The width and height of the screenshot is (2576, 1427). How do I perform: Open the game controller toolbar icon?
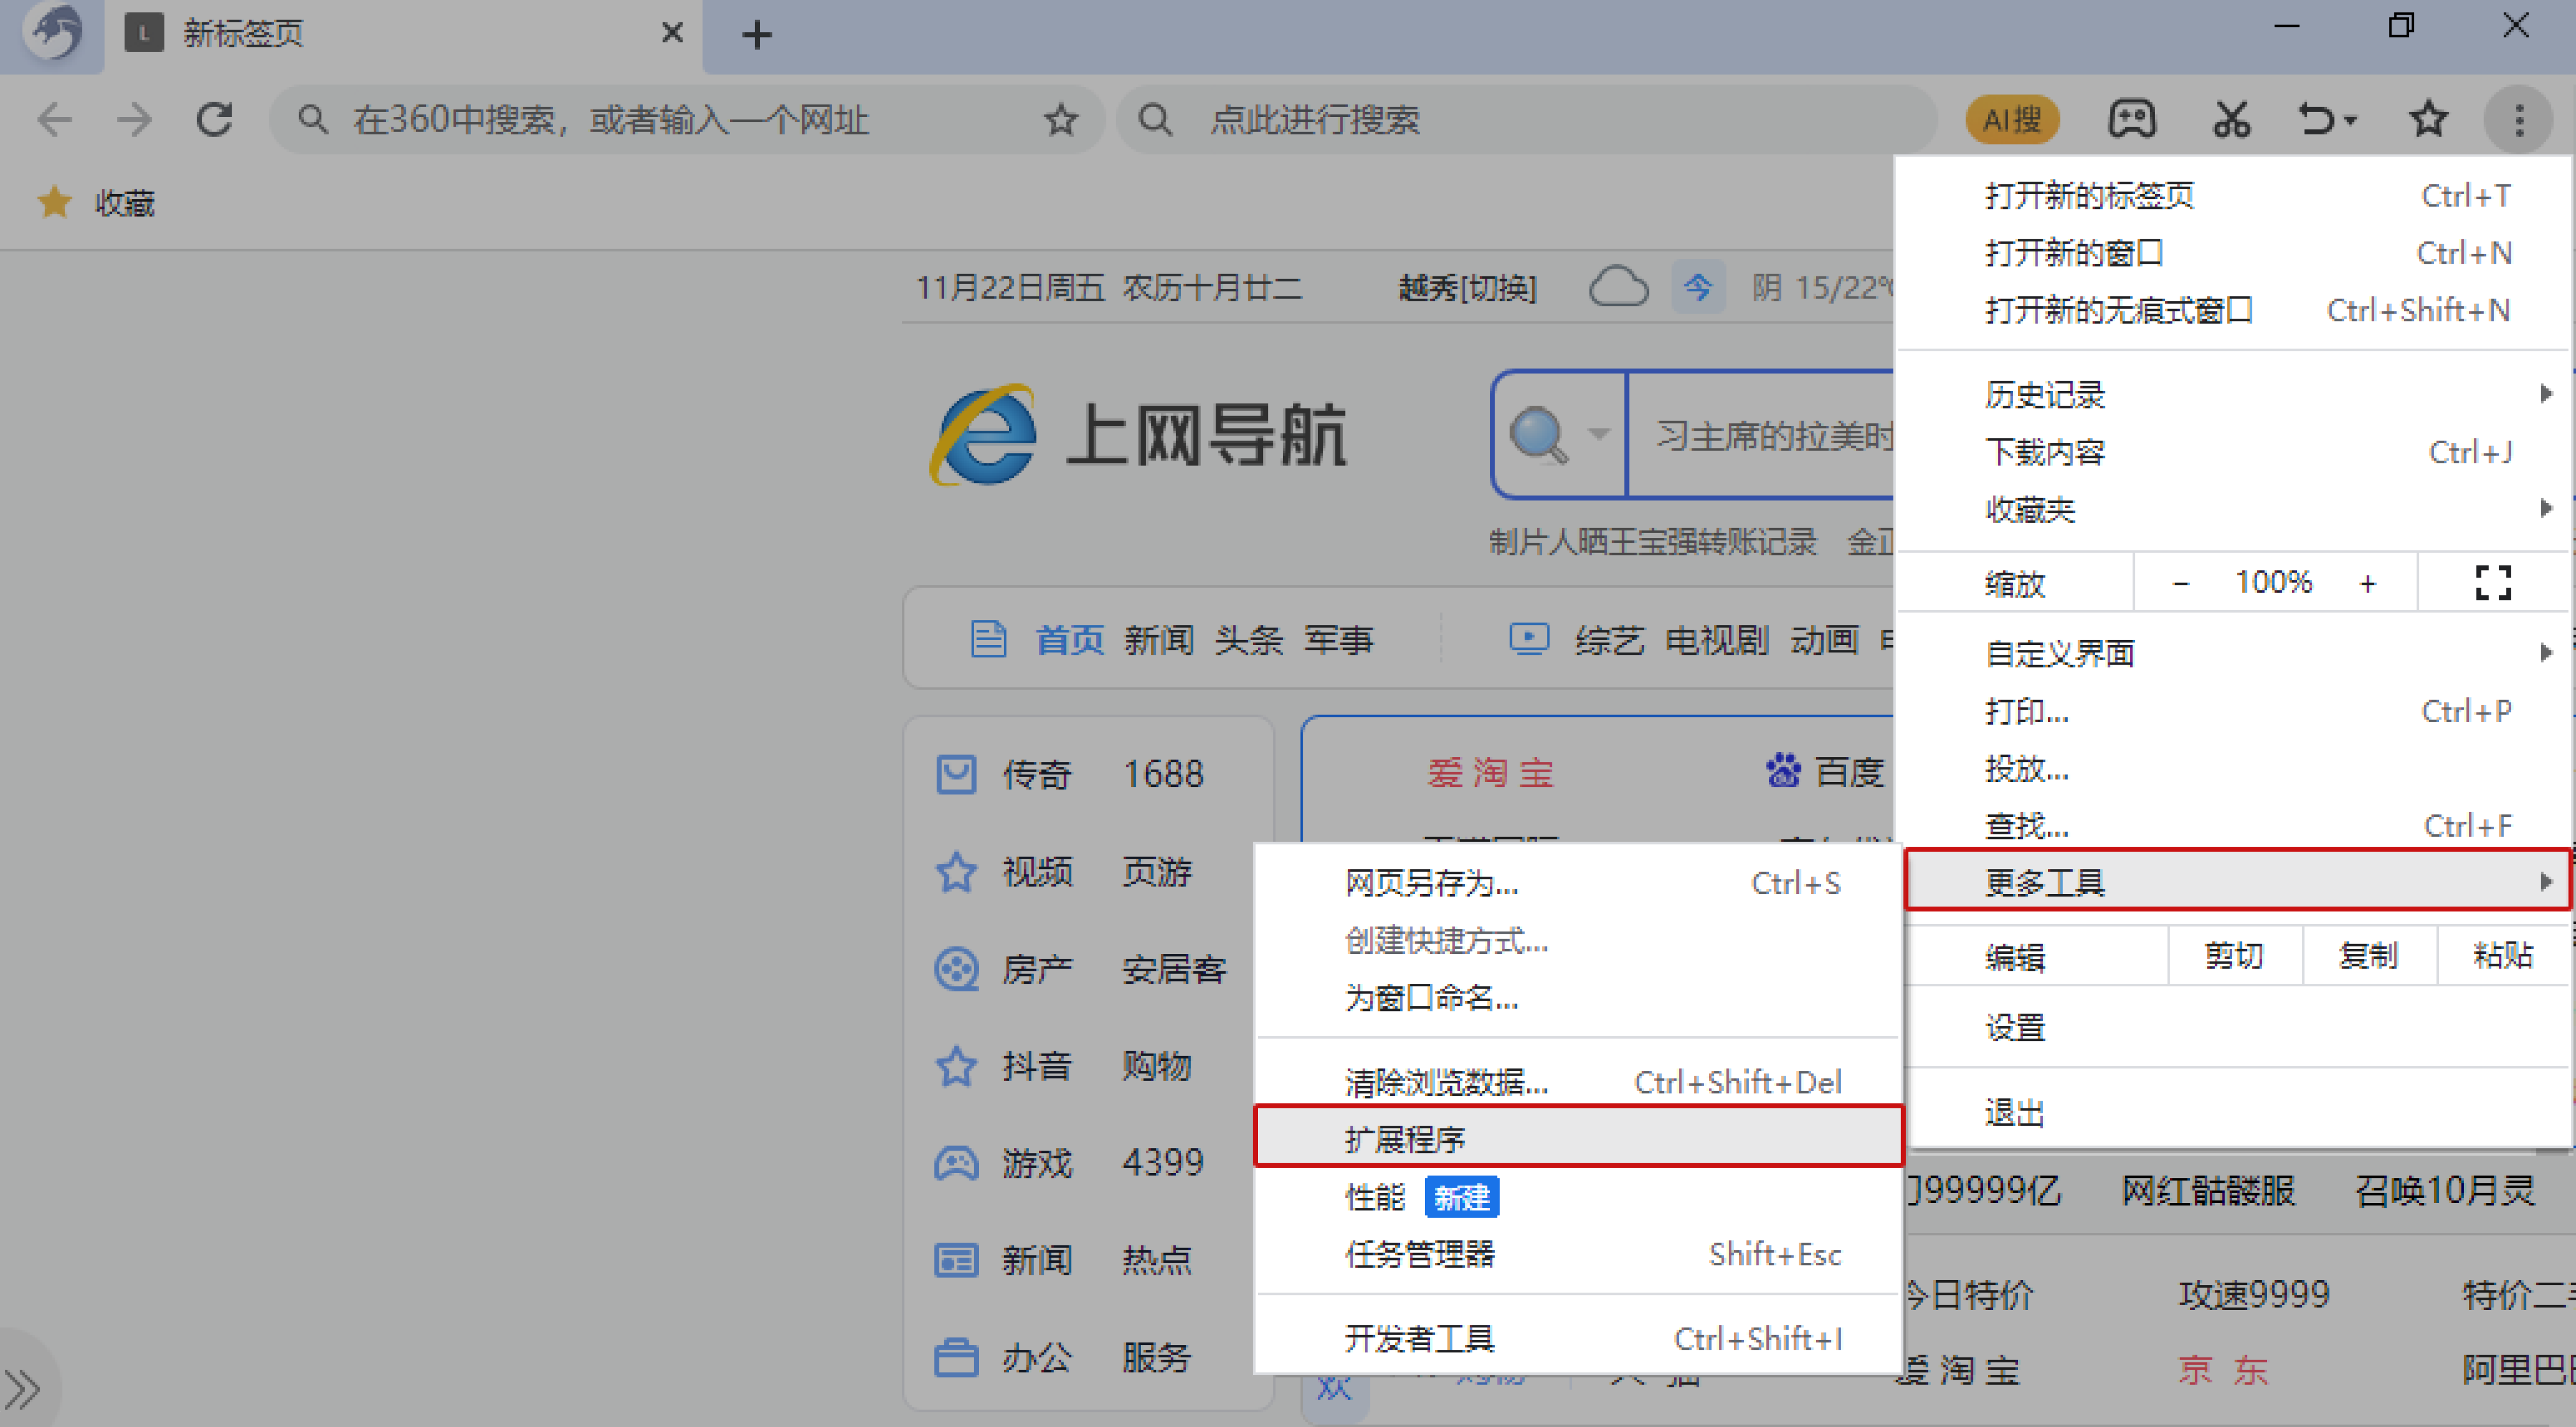point(2132,120)
